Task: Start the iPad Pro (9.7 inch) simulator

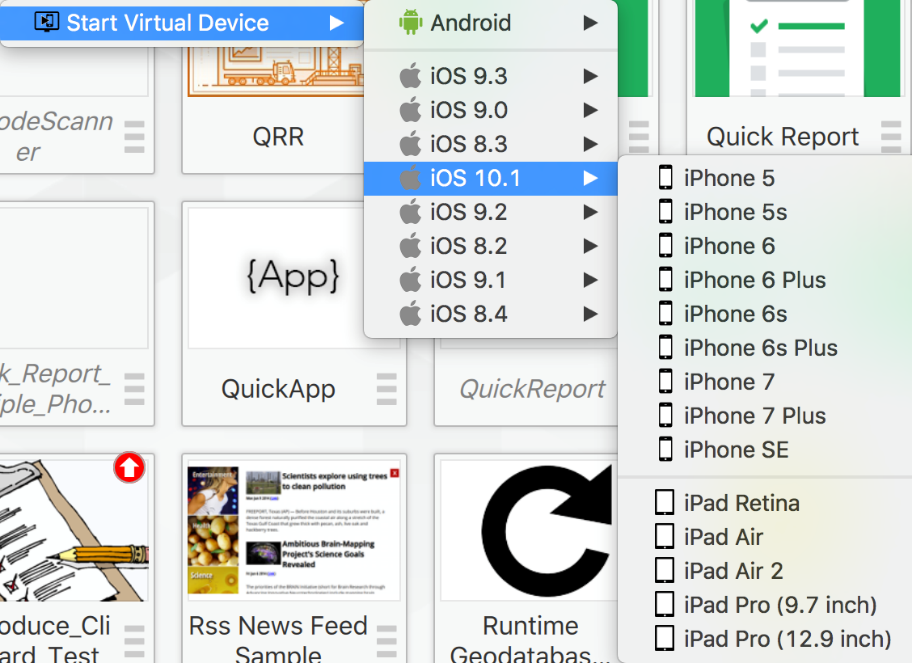Action: tap(765, 605)
